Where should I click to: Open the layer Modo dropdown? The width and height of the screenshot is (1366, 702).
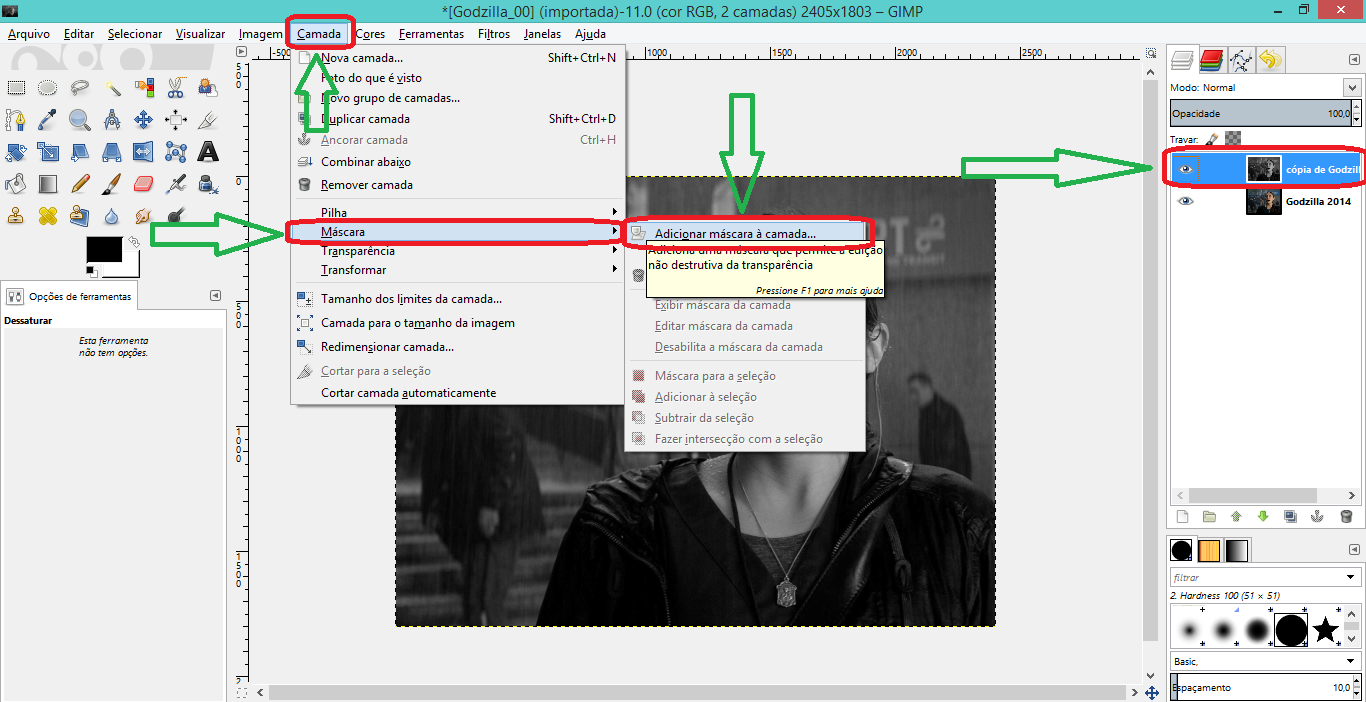coord(1352,88)
